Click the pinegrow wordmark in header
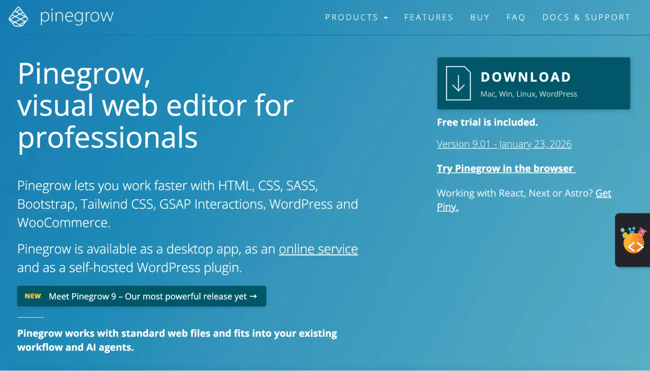This screenshot has width=650, height=371. [77, 17]
